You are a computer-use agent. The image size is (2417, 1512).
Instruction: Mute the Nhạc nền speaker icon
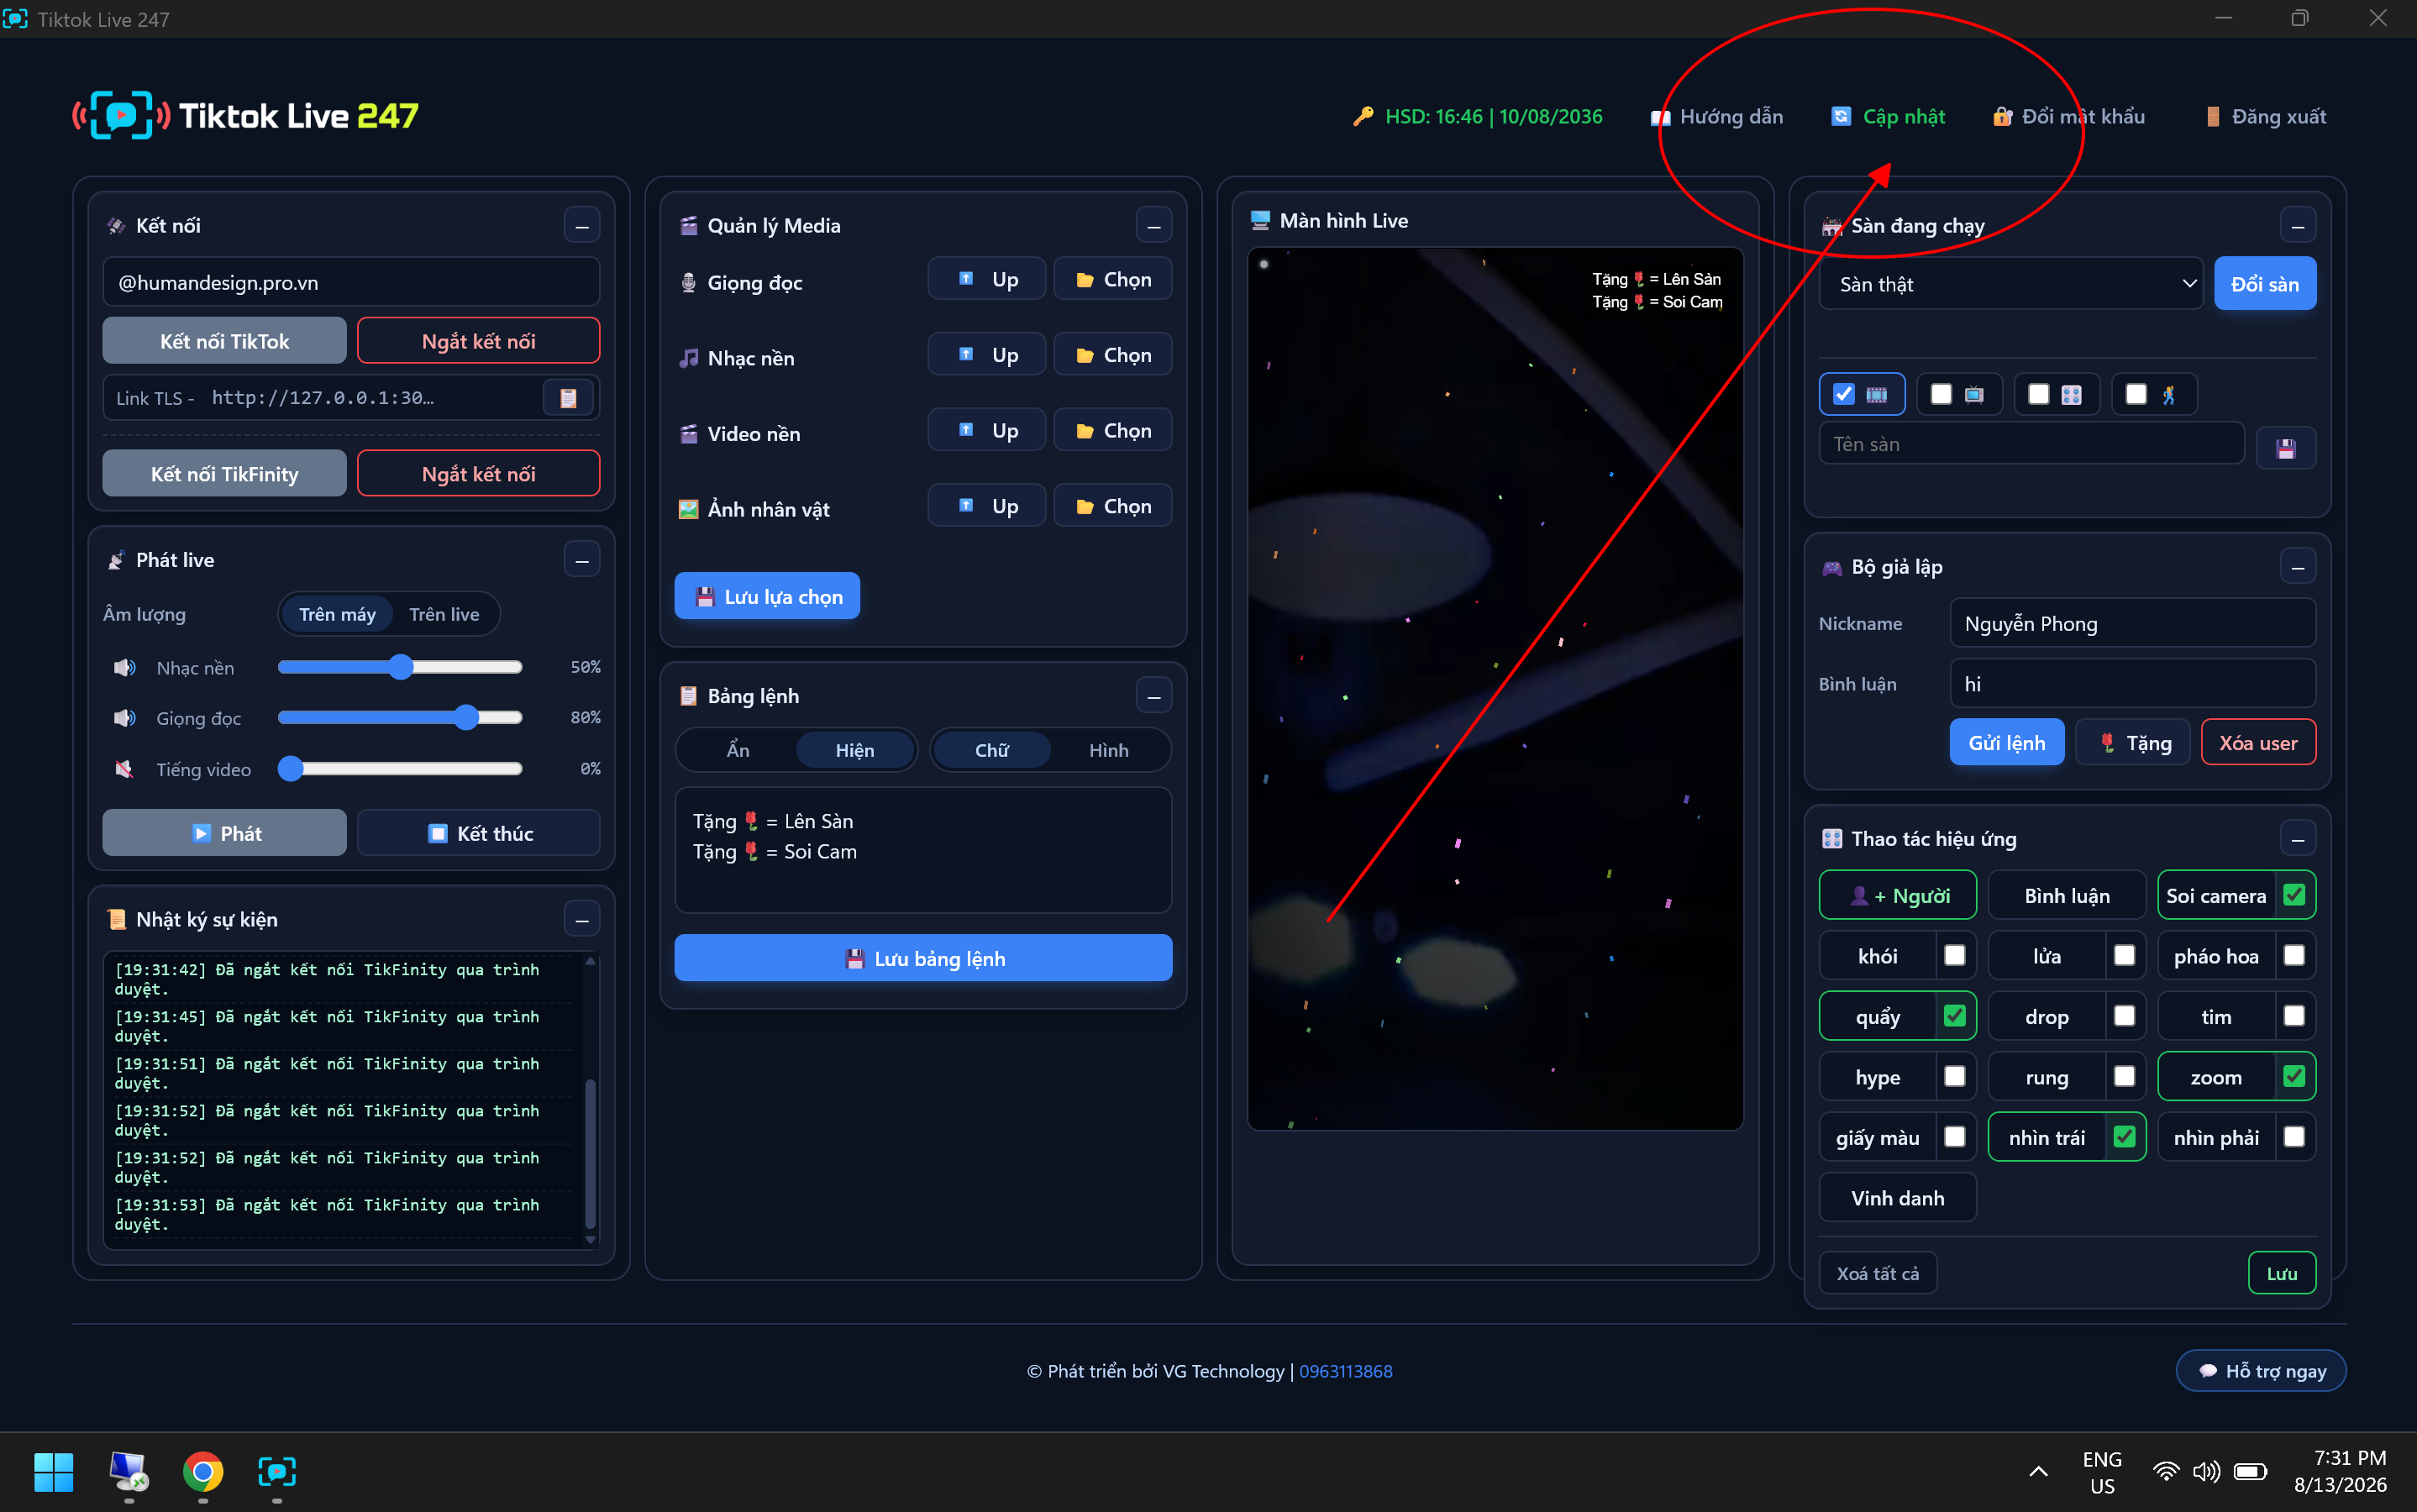[x=124, y=667]
